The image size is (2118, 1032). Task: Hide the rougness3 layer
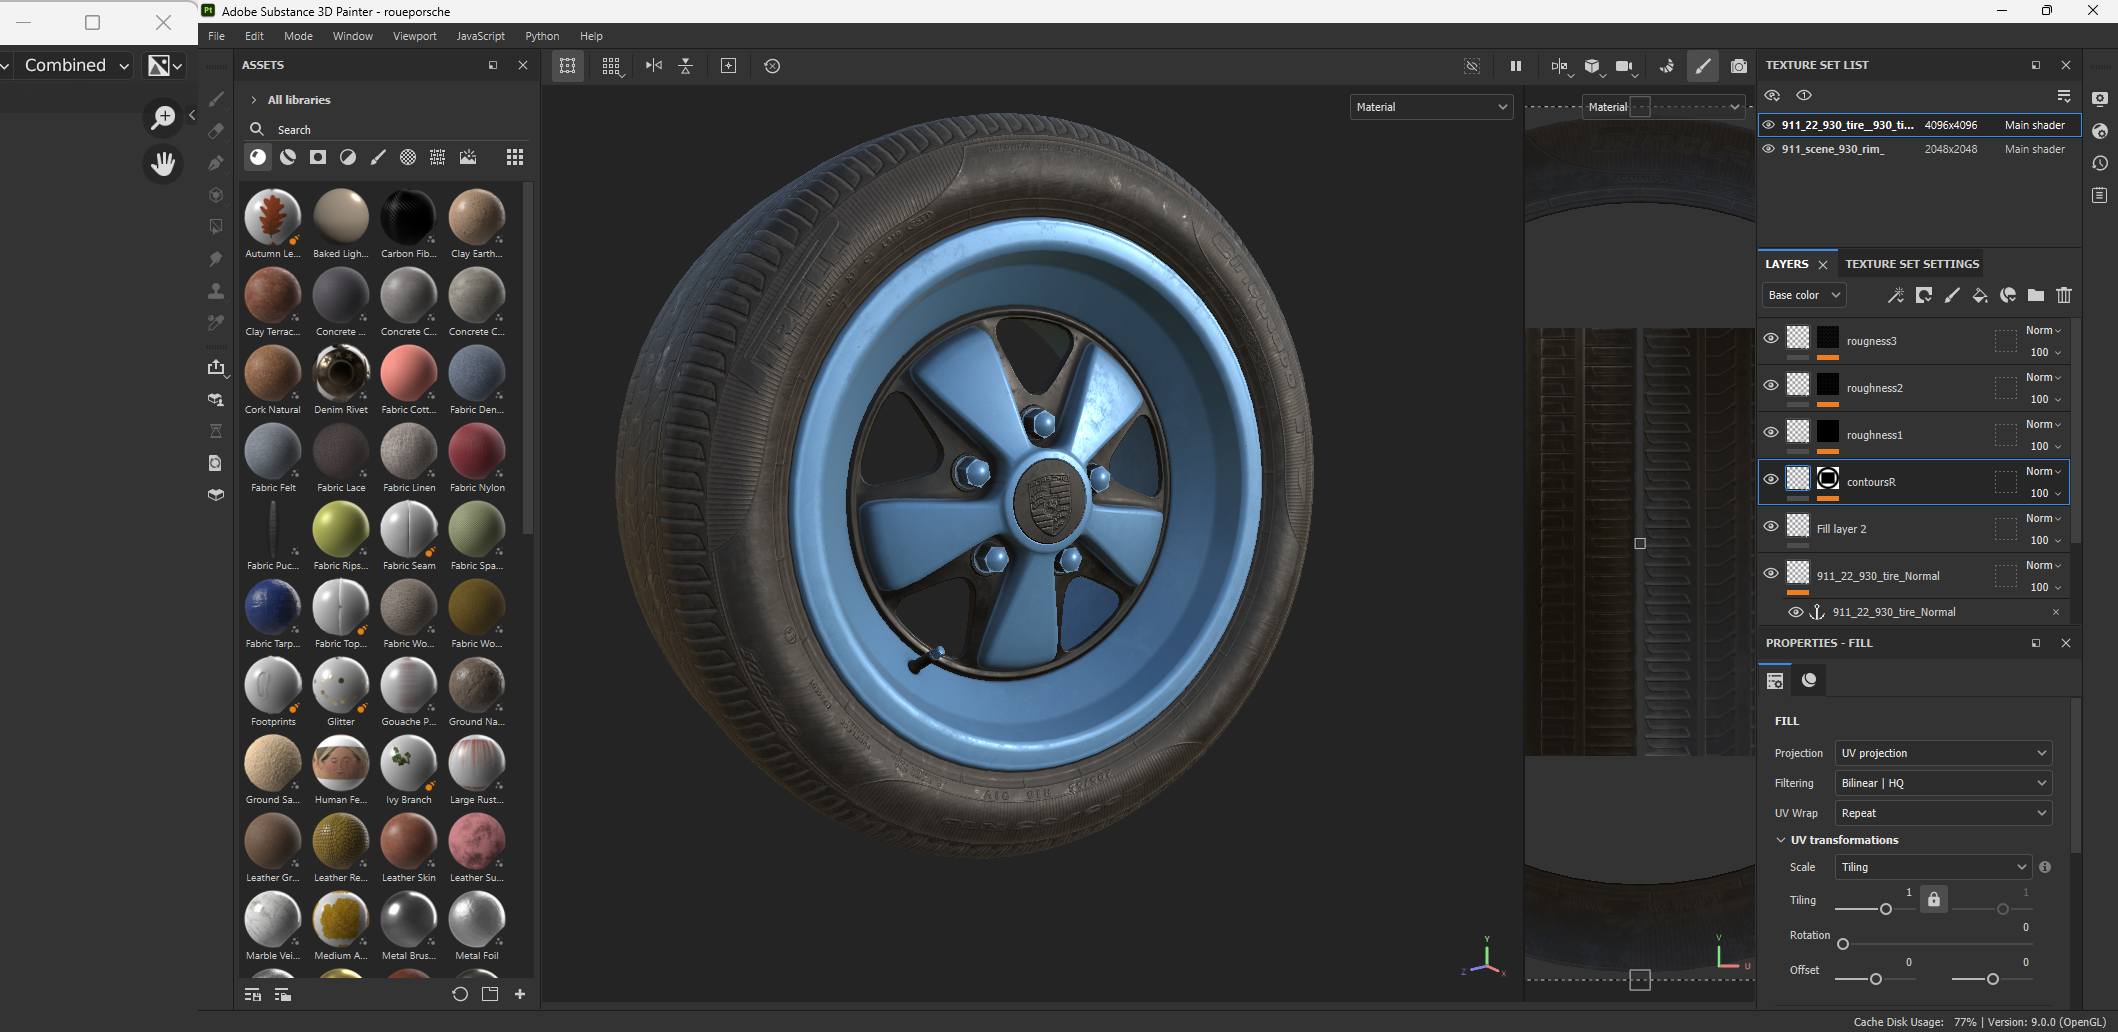(x=1771, y=338)
